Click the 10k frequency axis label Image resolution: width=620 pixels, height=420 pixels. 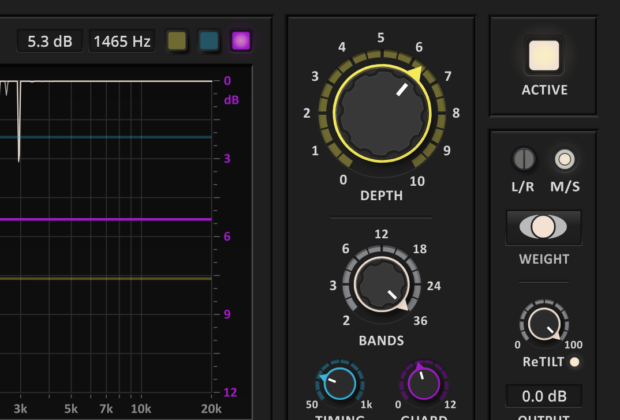coord(141,409)
